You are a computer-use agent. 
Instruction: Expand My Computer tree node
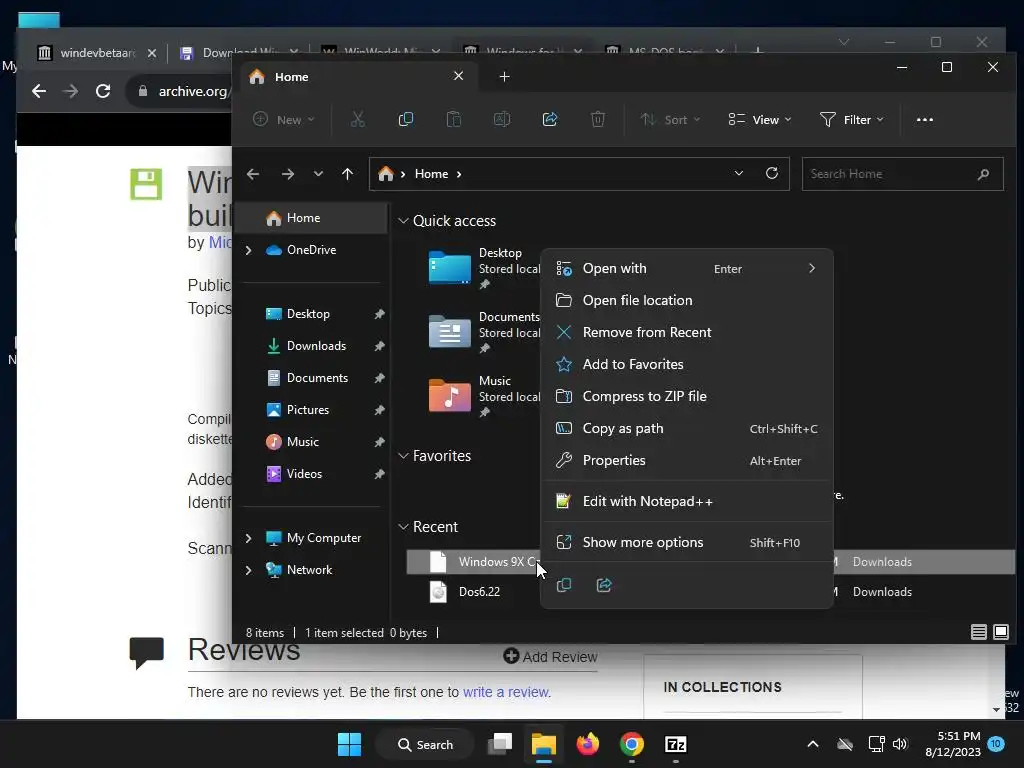click(248, 538)
